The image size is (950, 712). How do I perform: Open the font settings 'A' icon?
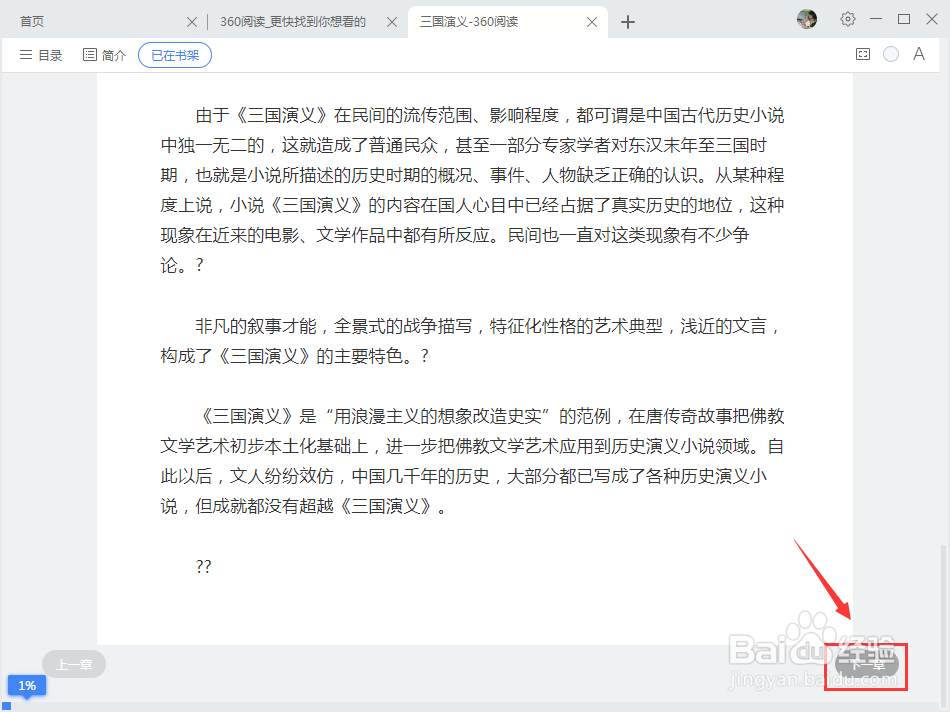click(917, 55)
